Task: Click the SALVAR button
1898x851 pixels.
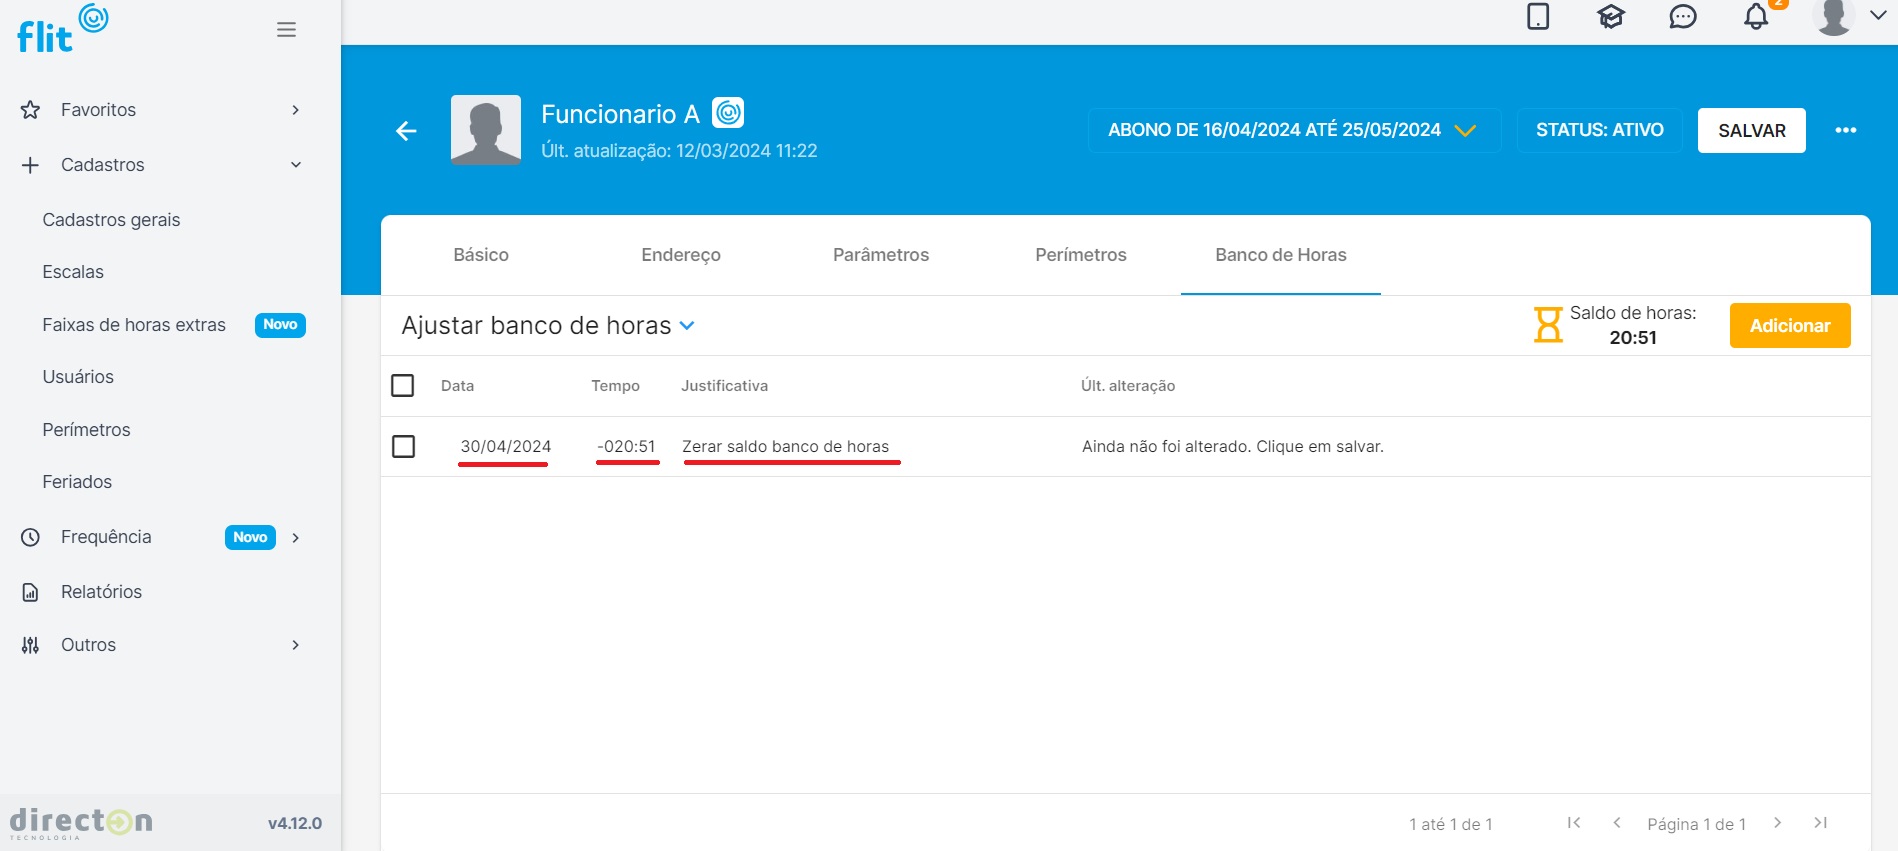Action: tap(1752, 130)
